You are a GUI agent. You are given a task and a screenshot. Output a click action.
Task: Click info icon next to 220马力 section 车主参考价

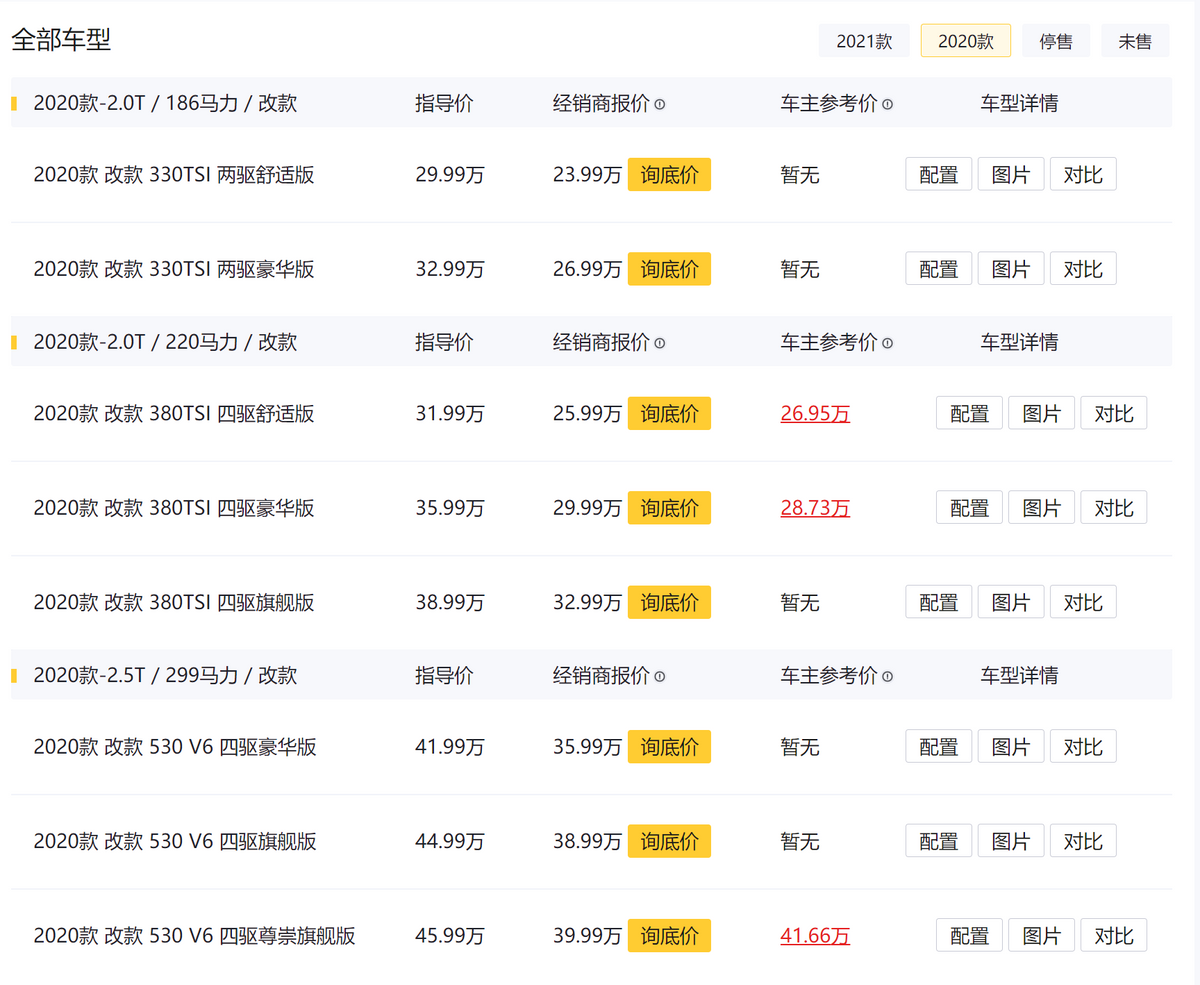[888, 343]
